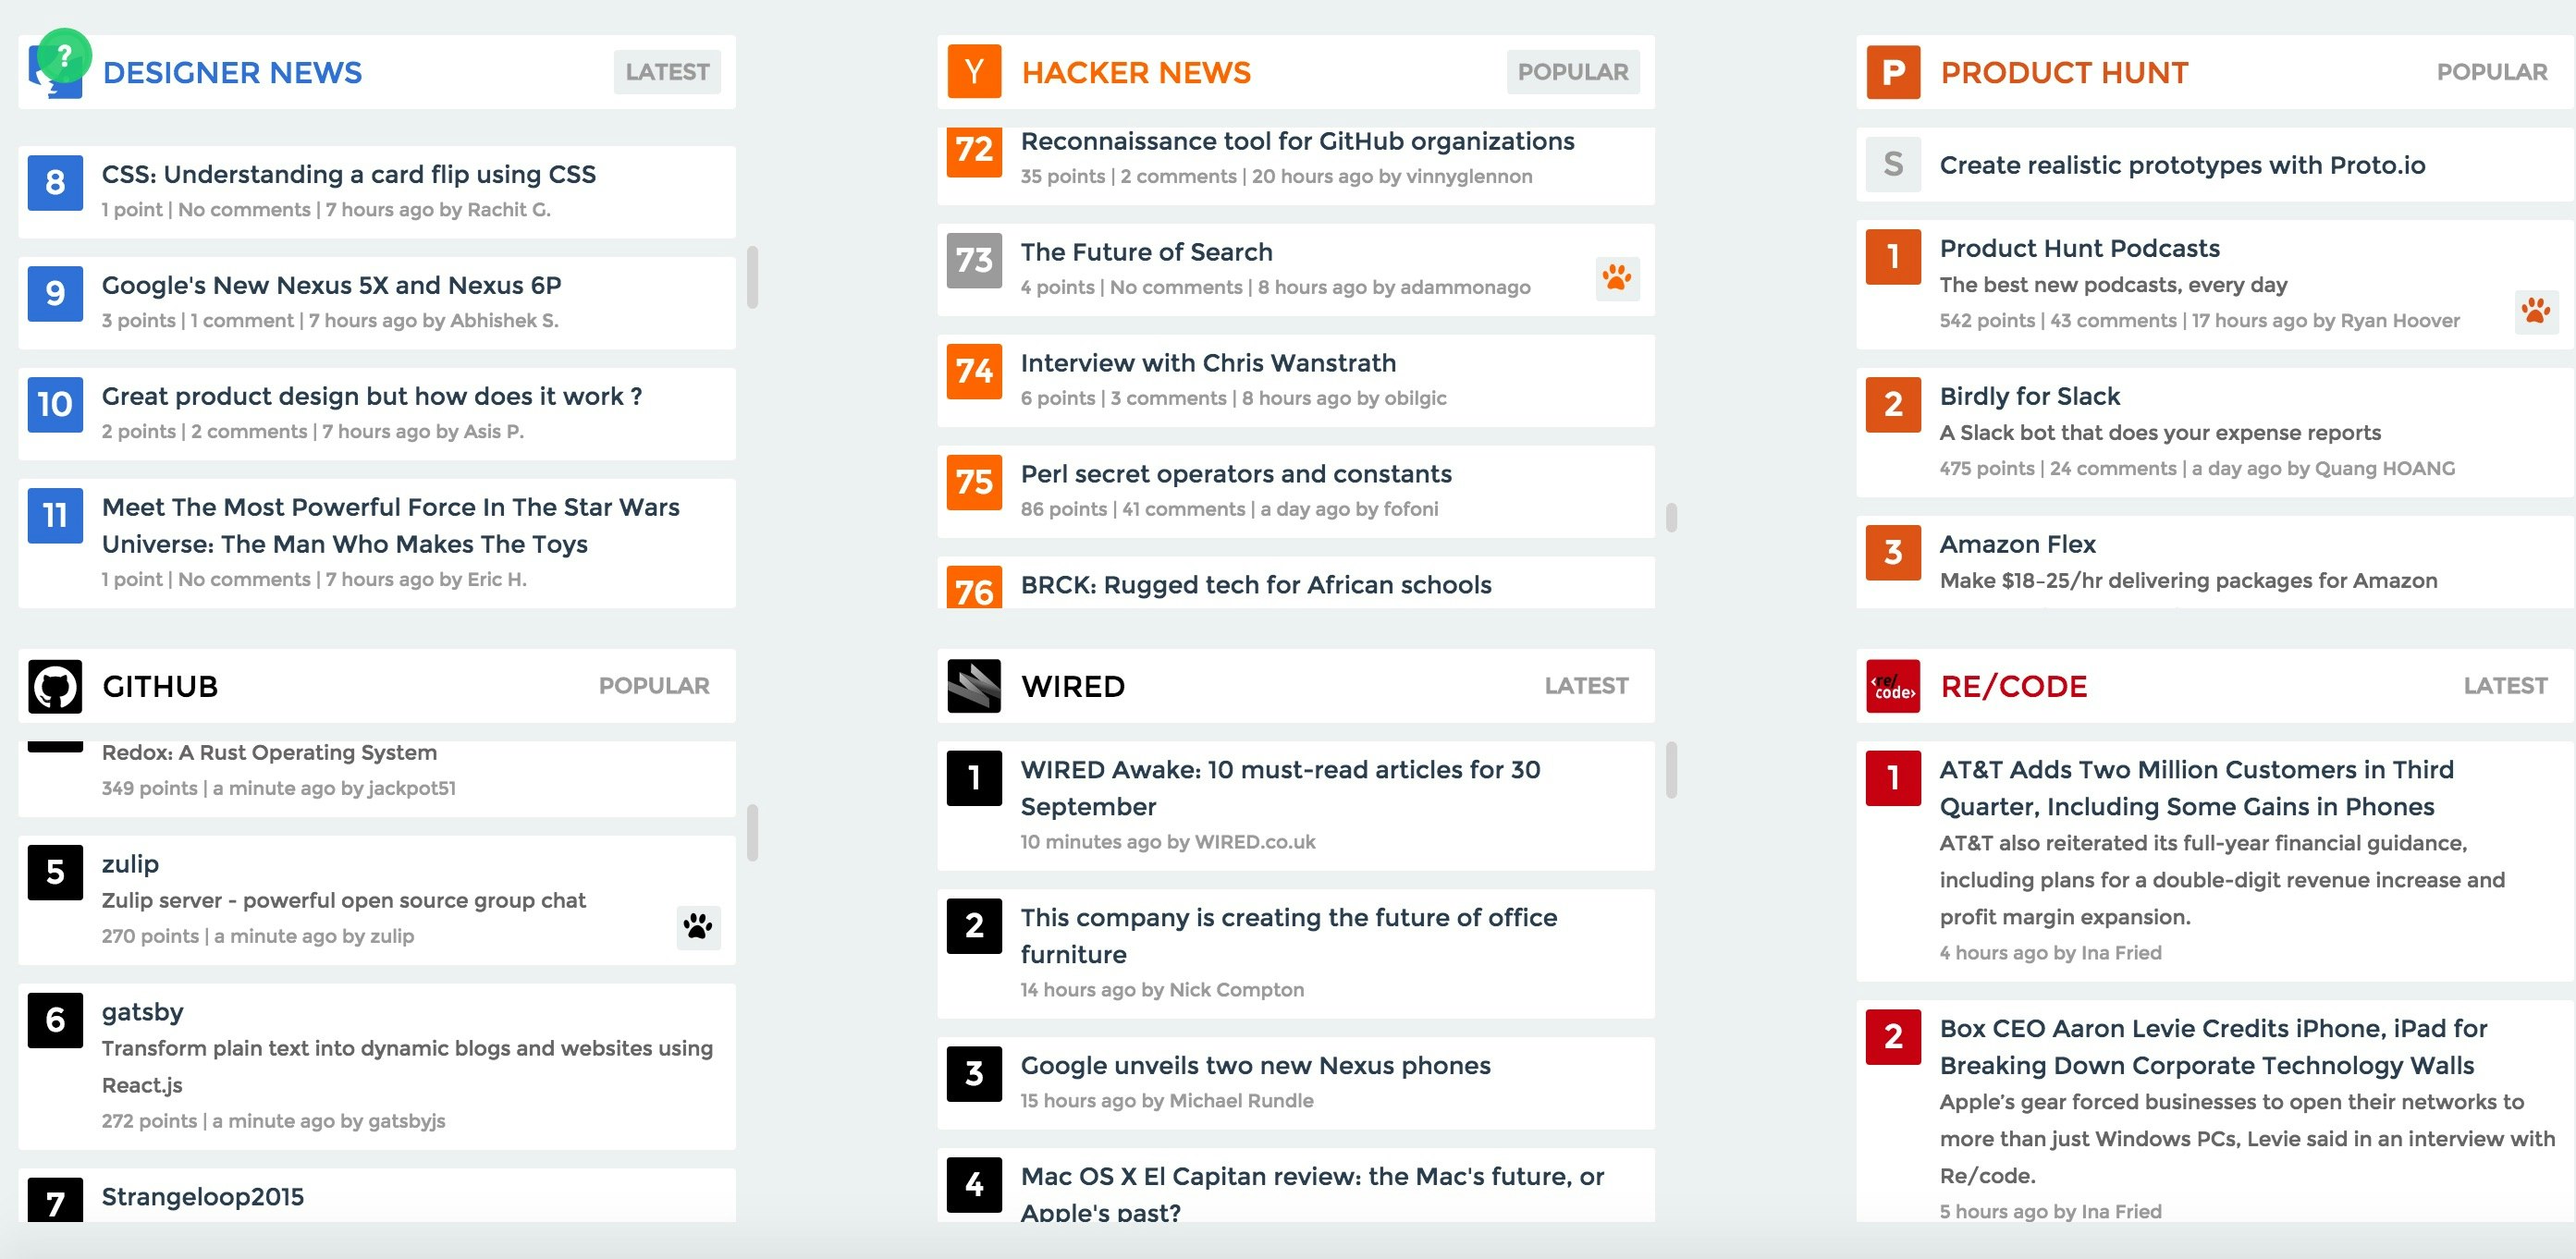Click the Hacker News column scrollbar handle
Viewport: 2576px width, 1259px height.
1671,518
